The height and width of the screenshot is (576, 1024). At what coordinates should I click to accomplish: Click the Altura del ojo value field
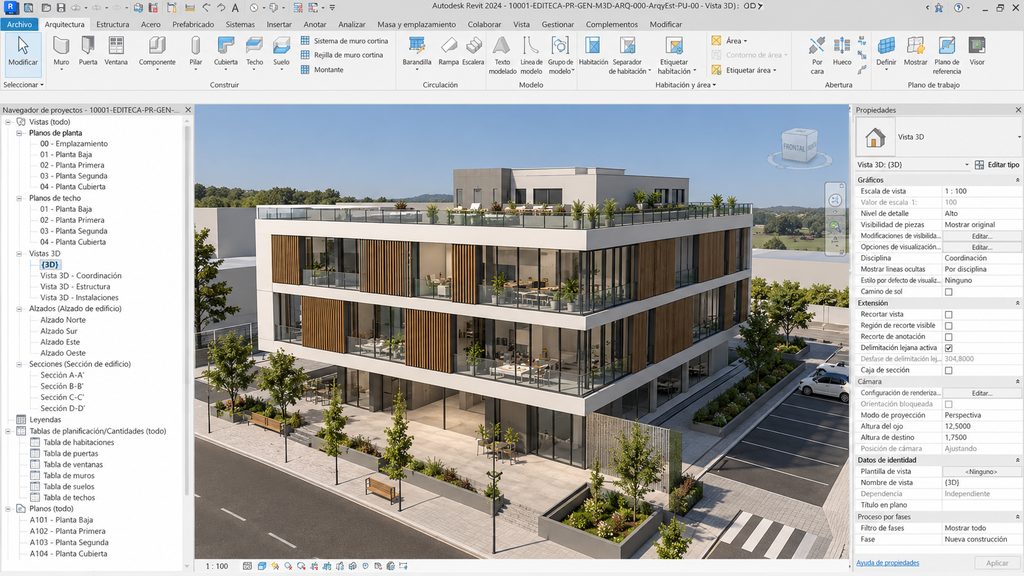982,426
